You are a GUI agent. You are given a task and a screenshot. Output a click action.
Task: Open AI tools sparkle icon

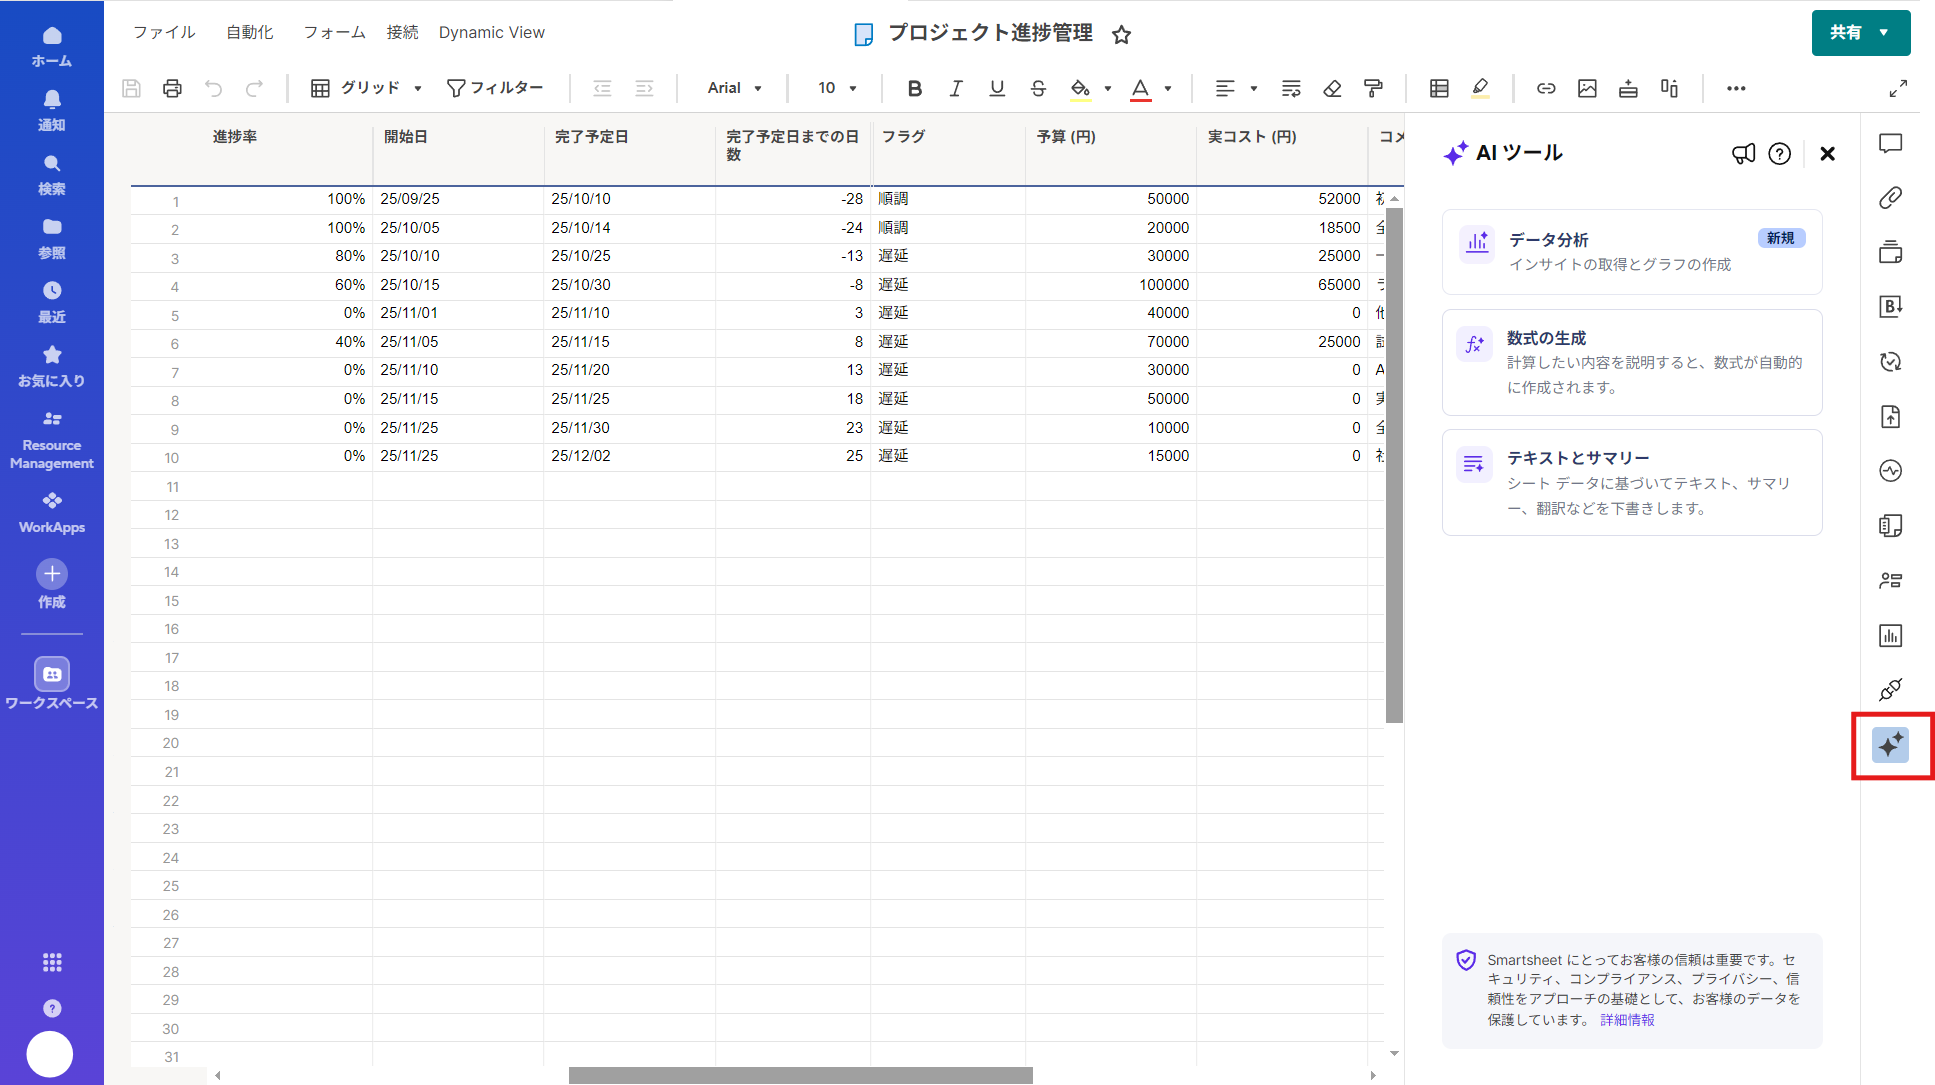coord(1890,745)
